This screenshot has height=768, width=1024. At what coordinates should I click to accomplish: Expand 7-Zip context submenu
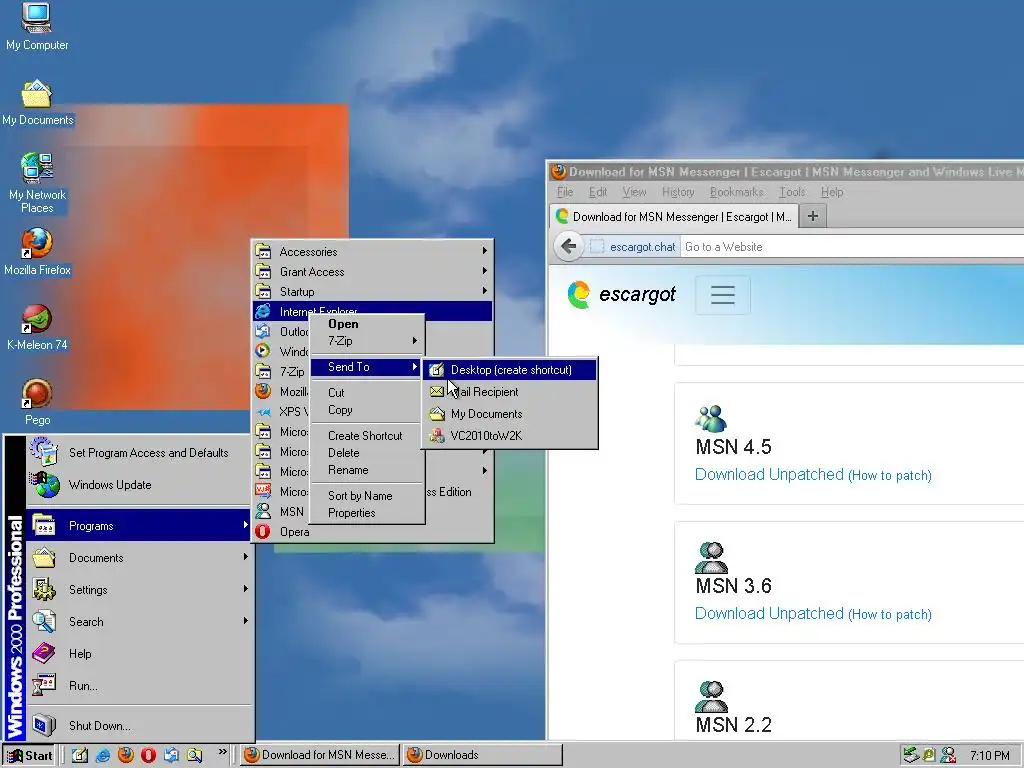pyautogui.click(x=366, y=341)
